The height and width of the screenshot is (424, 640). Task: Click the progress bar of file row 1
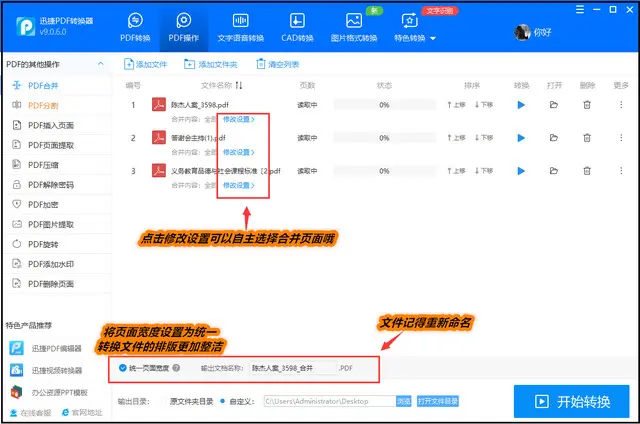point(384,105)
